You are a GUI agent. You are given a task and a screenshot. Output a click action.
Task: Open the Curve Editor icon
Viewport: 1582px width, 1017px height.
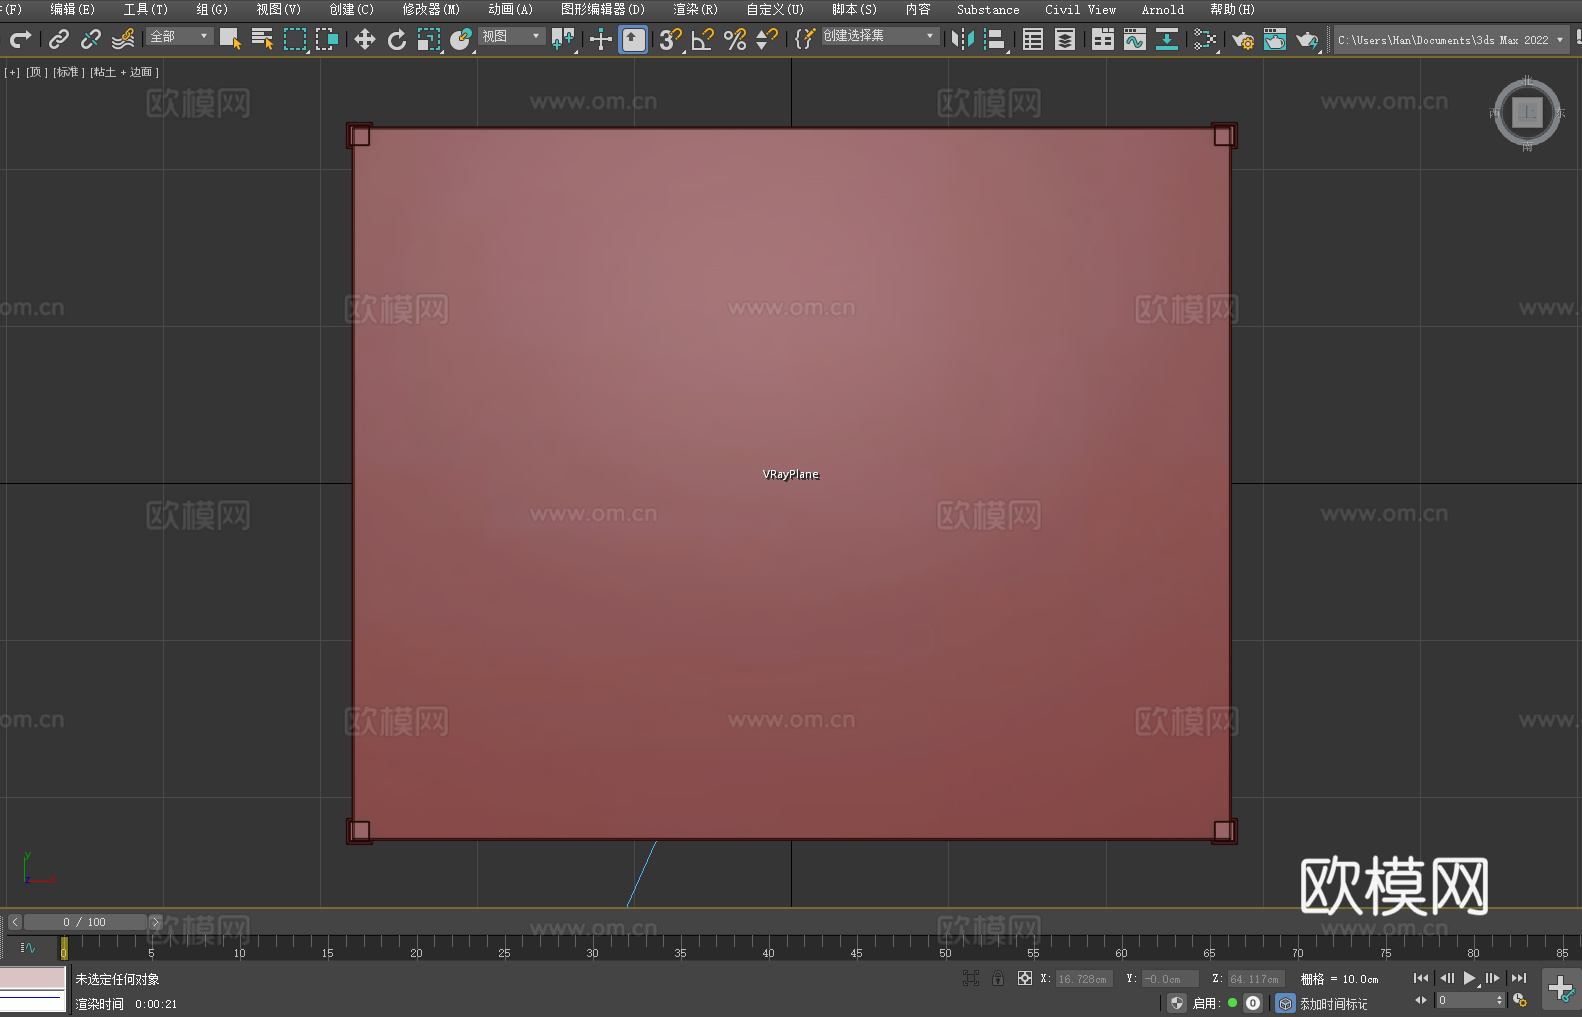[1135, 39]
